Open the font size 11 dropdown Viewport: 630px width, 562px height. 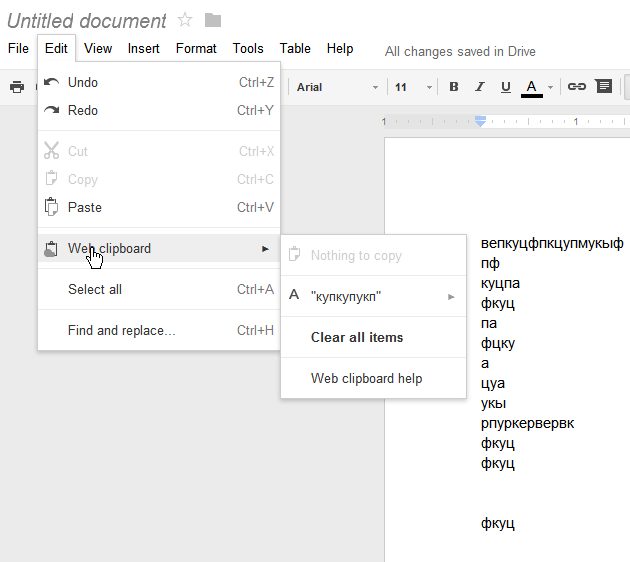point(413,87)
